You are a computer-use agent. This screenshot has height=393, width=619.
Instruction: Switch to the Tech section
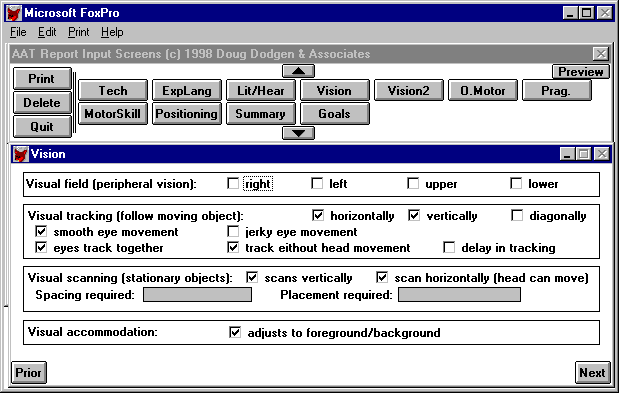point(113,90)
